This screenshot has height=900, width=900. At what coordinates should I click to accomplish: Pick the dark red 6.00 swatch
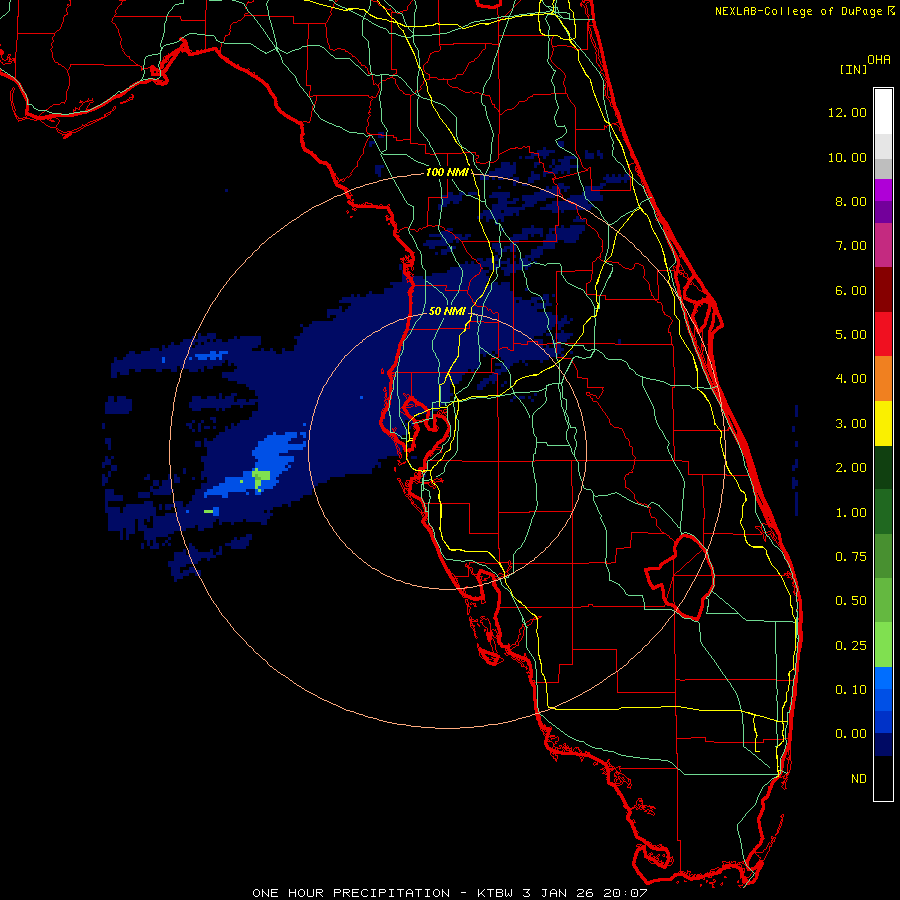tap(883, 290)
